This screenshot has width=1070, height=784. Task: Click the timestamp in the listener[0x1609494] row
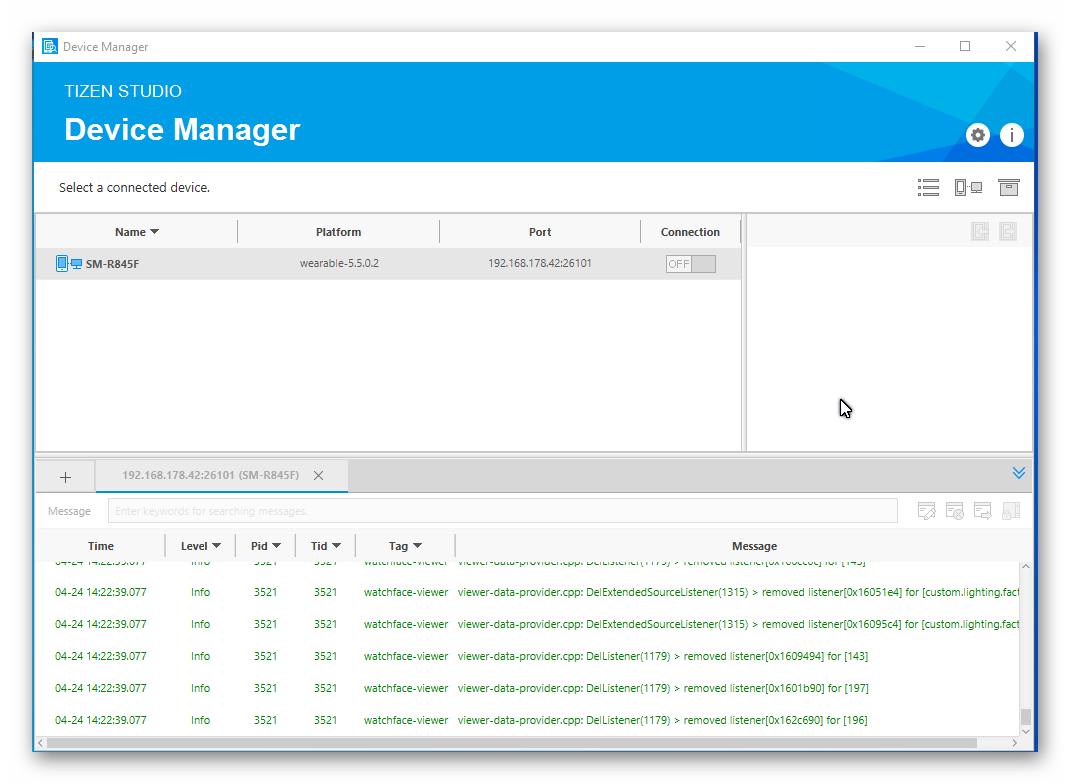click(x=101, y=656)
